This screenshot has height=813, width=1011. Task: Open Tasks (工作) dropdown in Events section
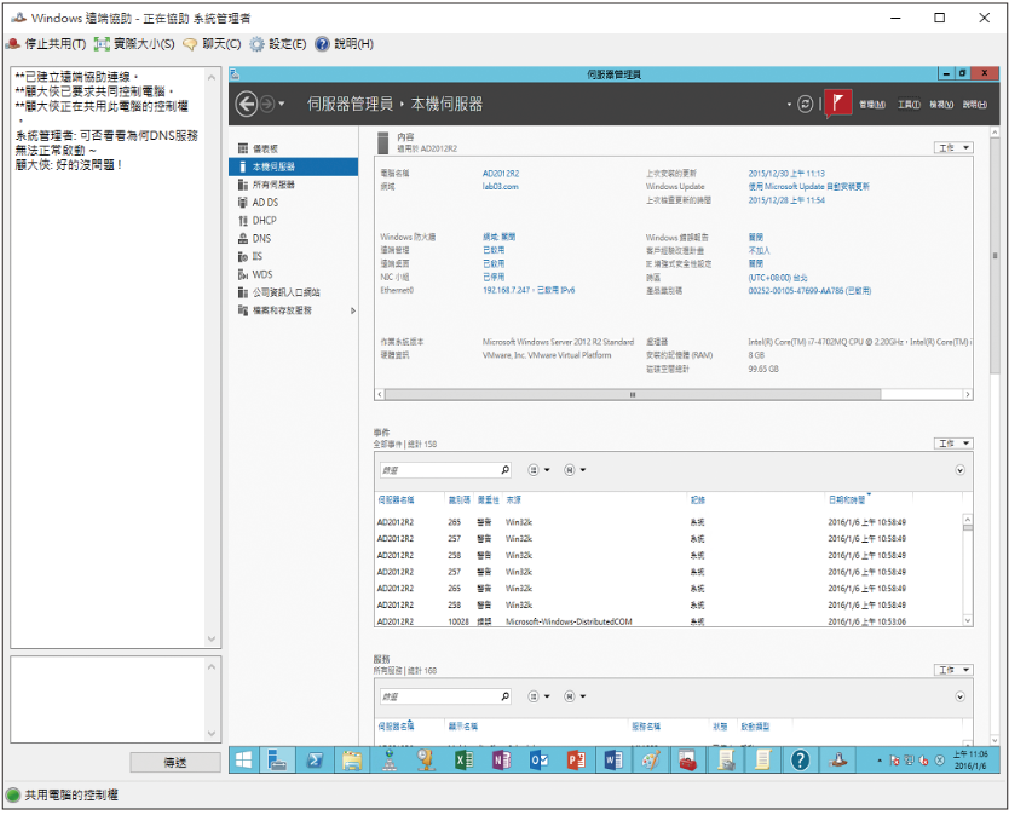click(x=954, y=444)
